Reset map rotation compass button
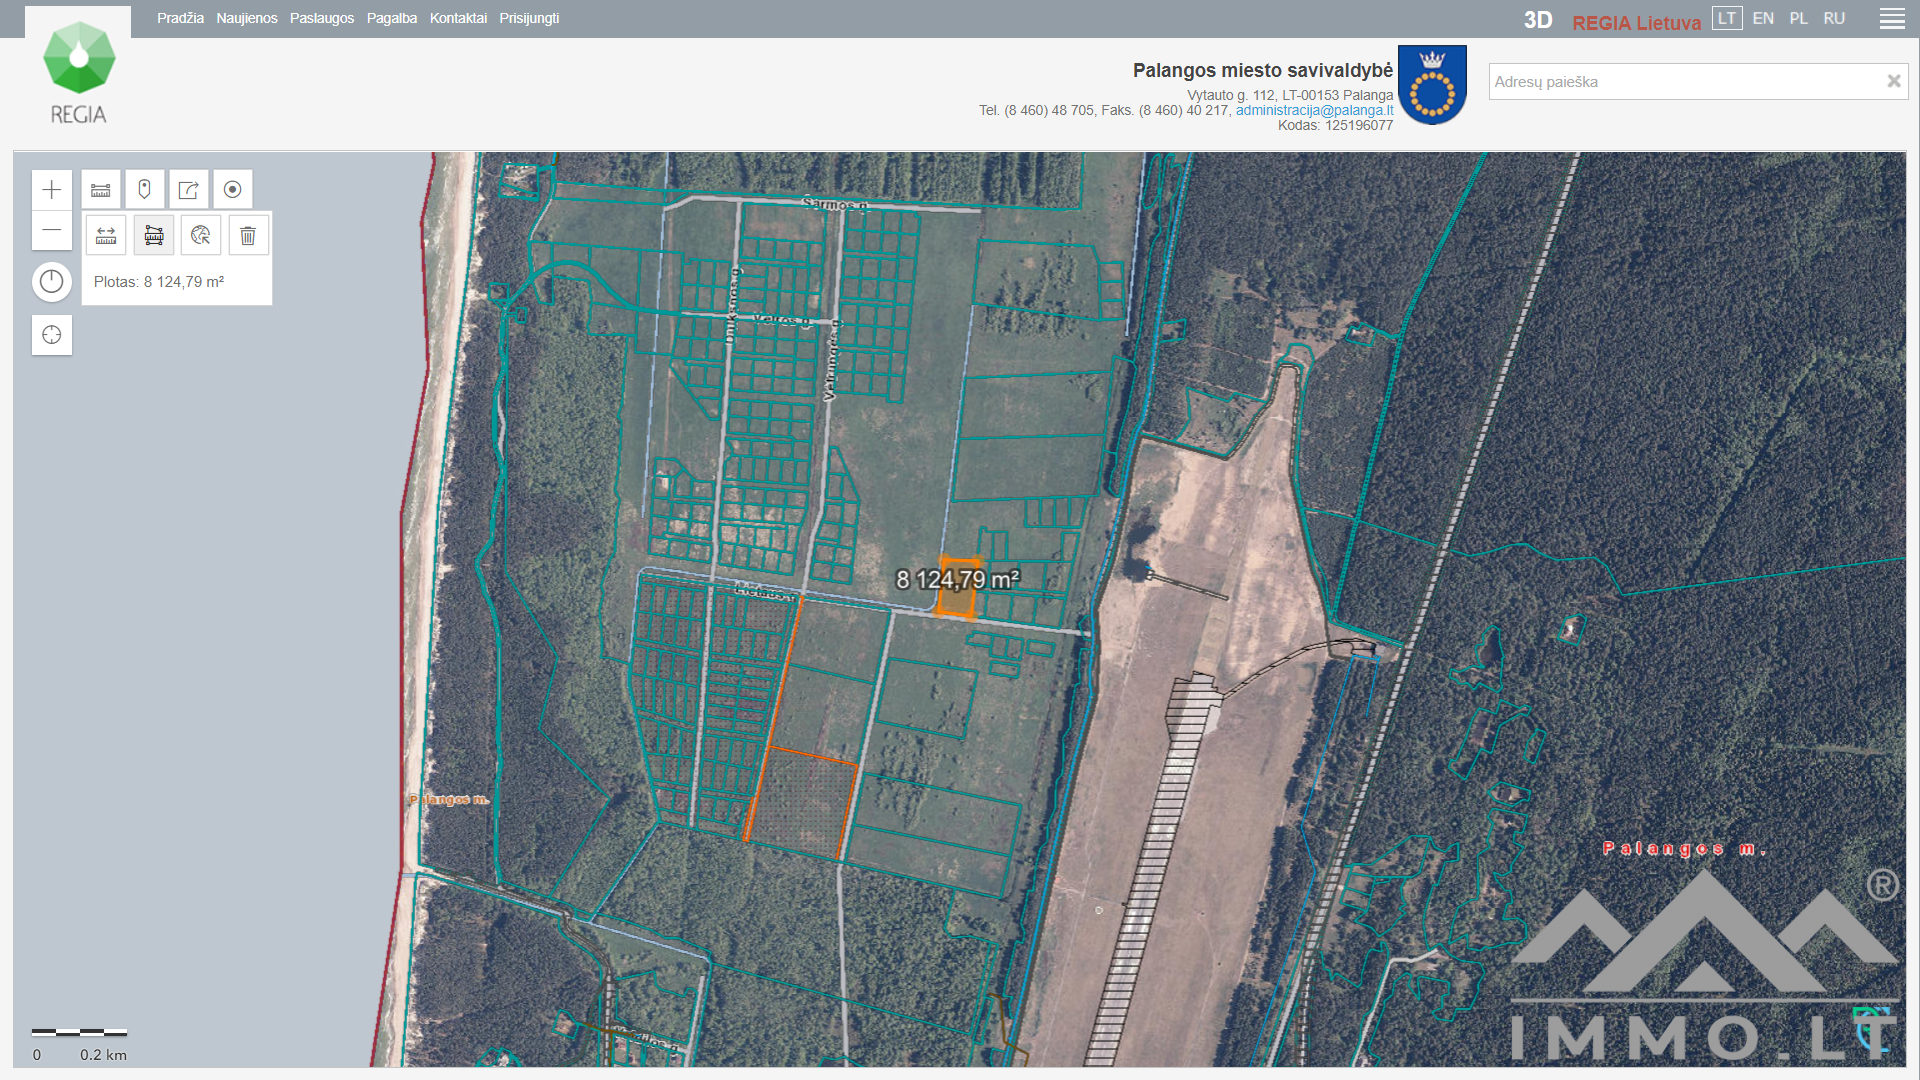The height and width of the screenshot is (1080, 1920). [x=52, y=282]
